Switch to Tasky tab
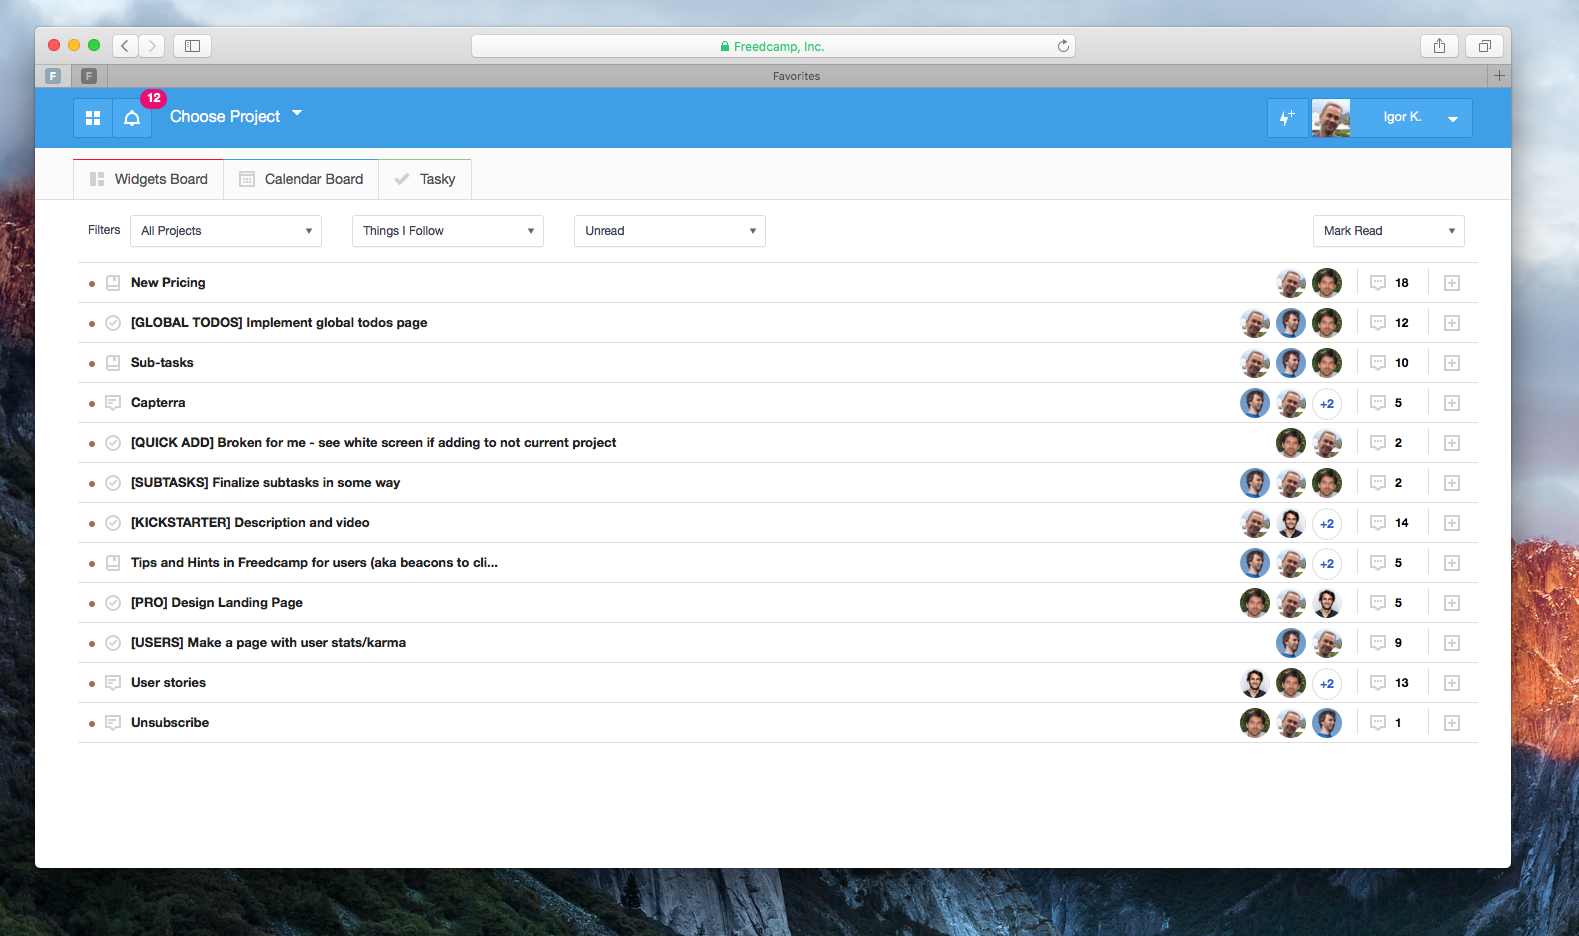Screen dimensions: 1579x936 coord(425,179)
